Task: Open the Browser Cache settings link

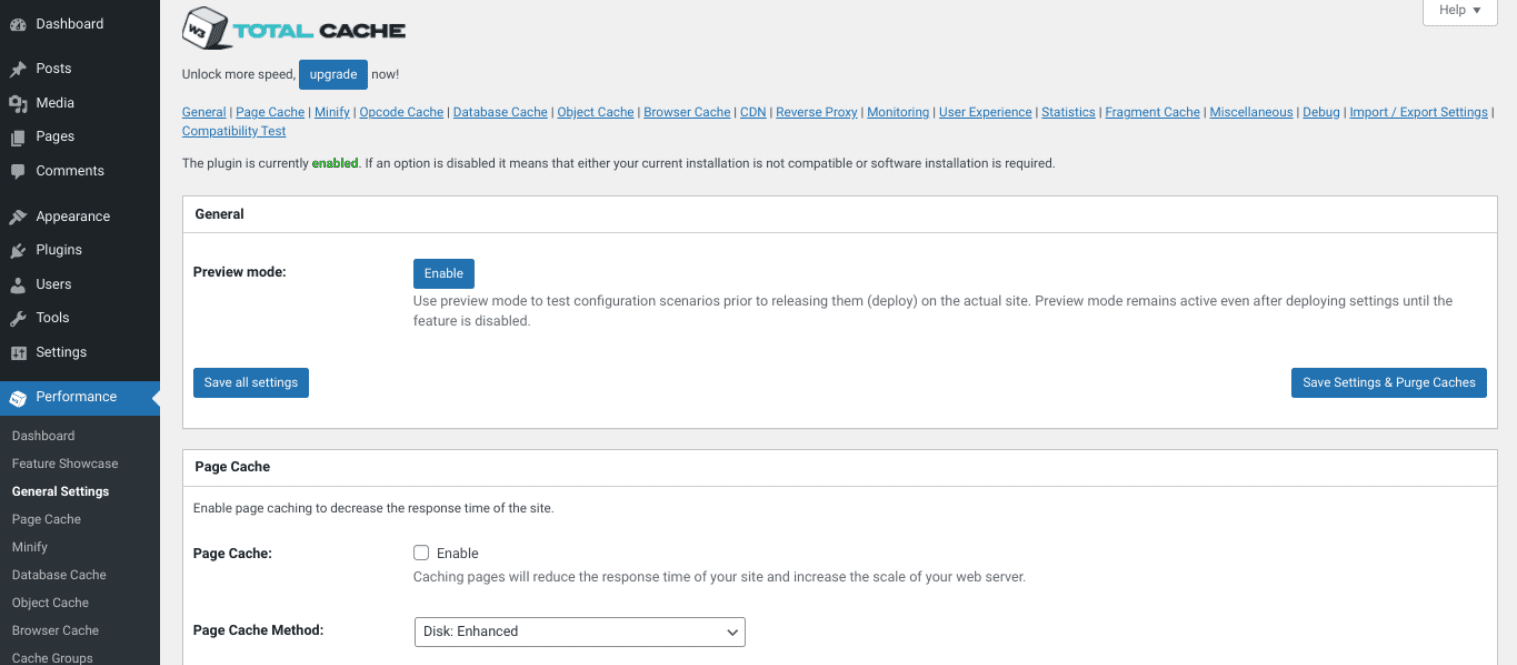Action: tap(687, 112)
